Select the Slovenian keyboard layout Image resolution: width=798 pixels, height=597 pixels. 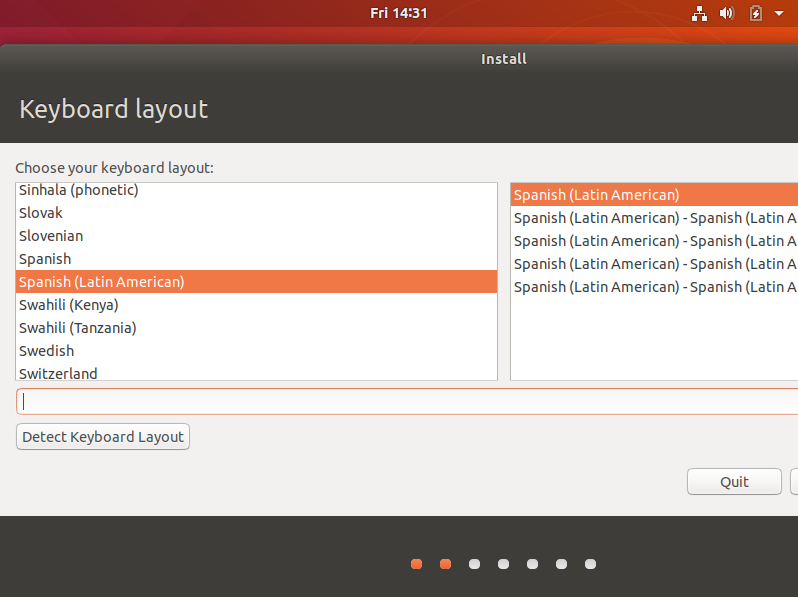(x=51, y=236)
